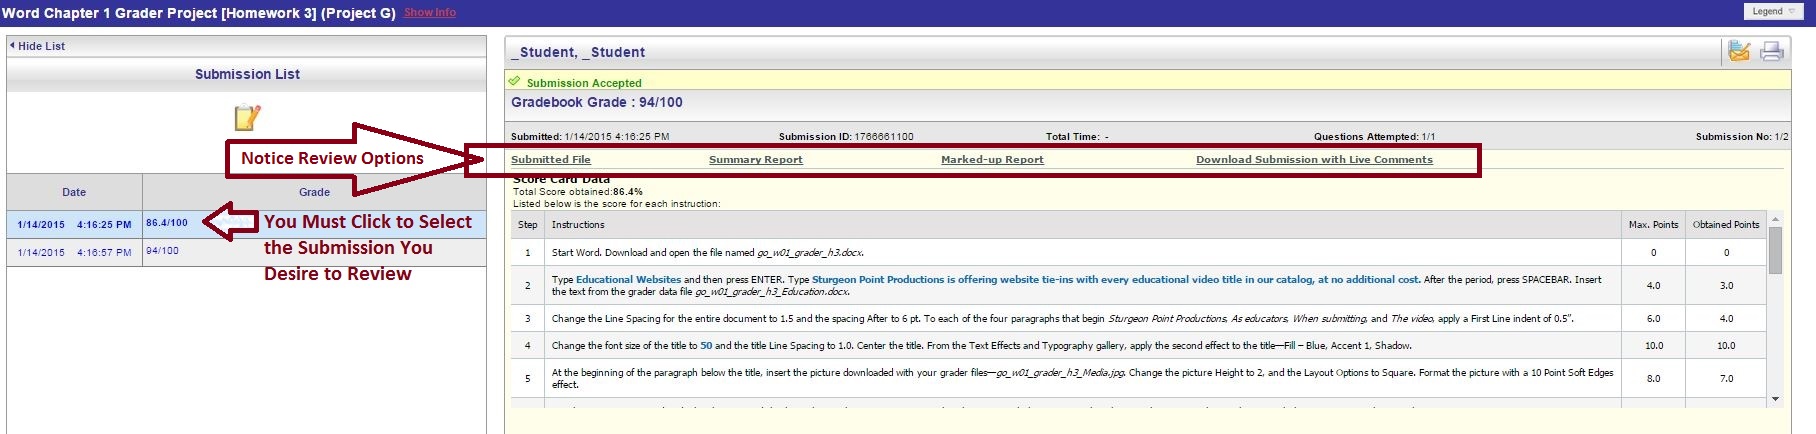Collapse the panel with Hide List arrow
This screenshot has width=1816, height=434.
point(38,46)
